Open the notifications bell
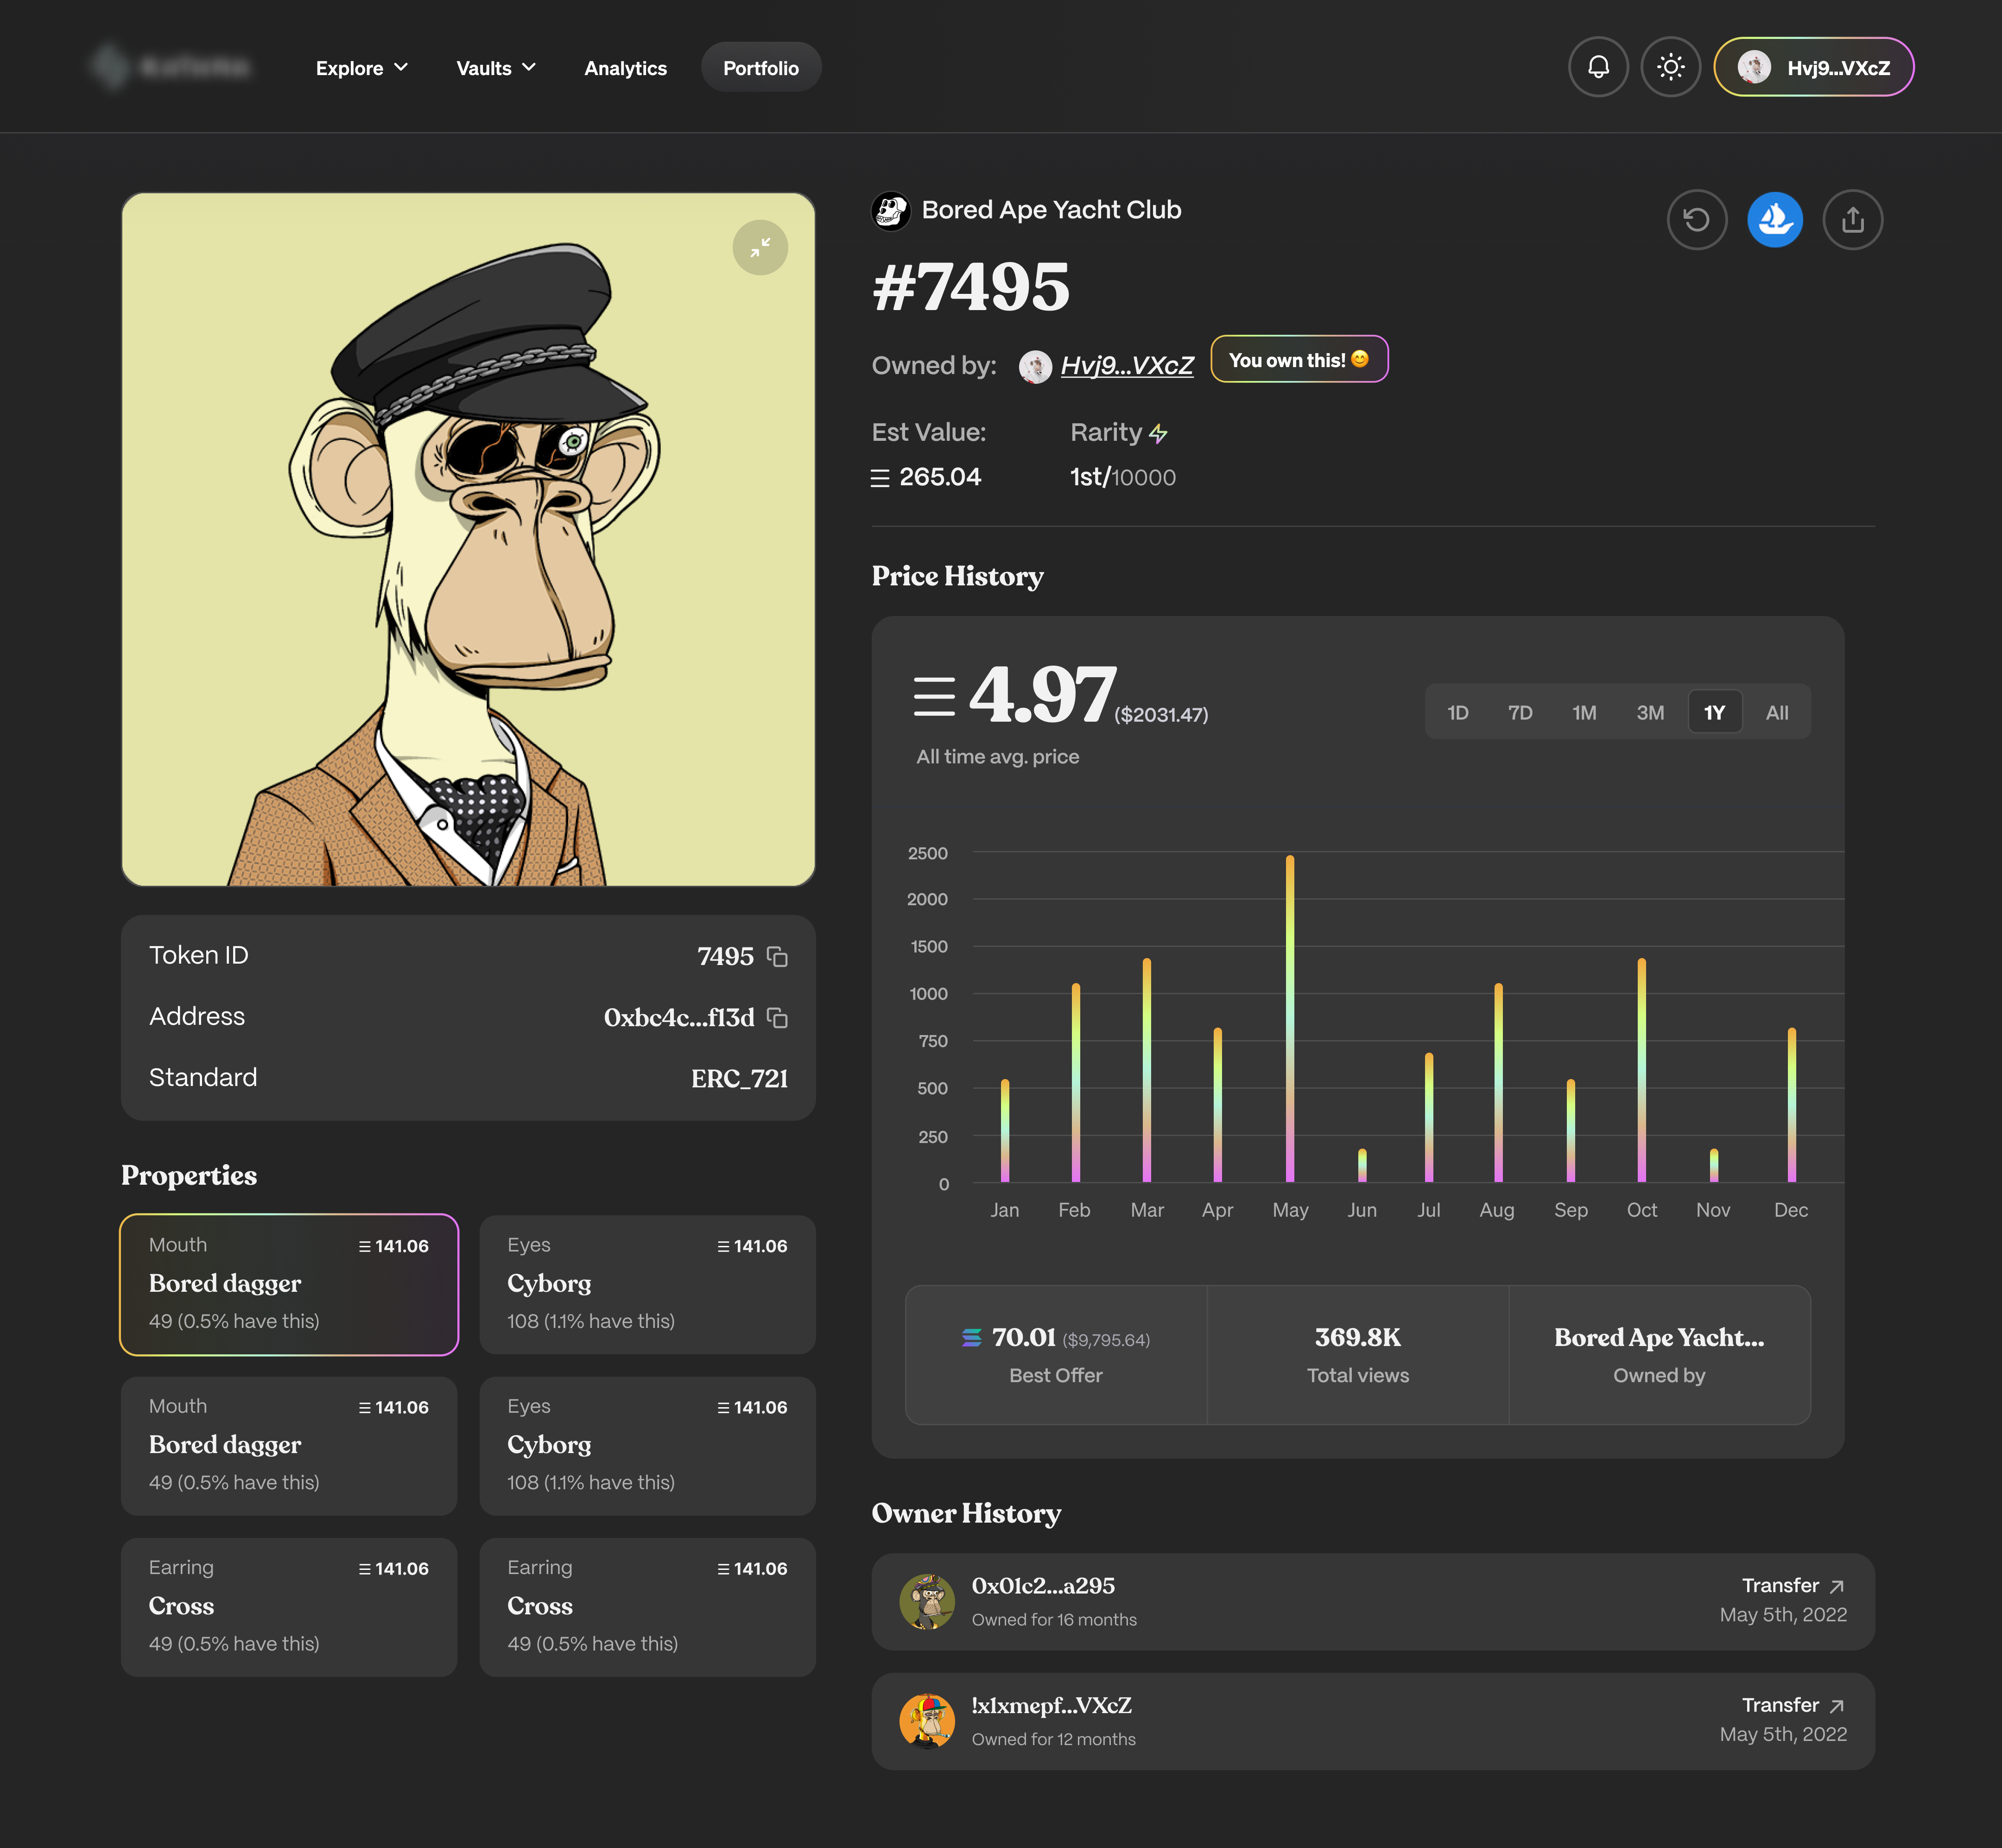 coord(1598,67)
